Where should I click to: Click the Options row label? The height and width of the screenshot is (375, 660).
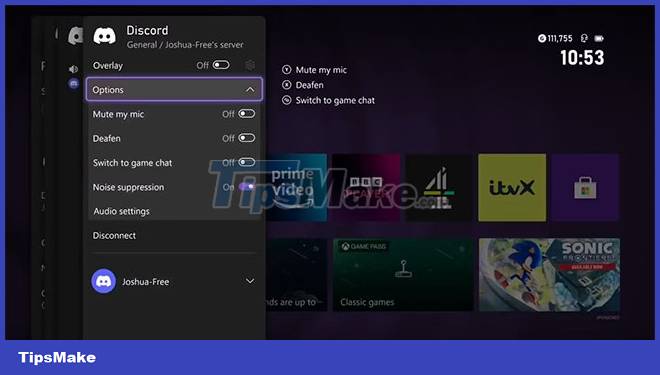[x=108, y=90]
